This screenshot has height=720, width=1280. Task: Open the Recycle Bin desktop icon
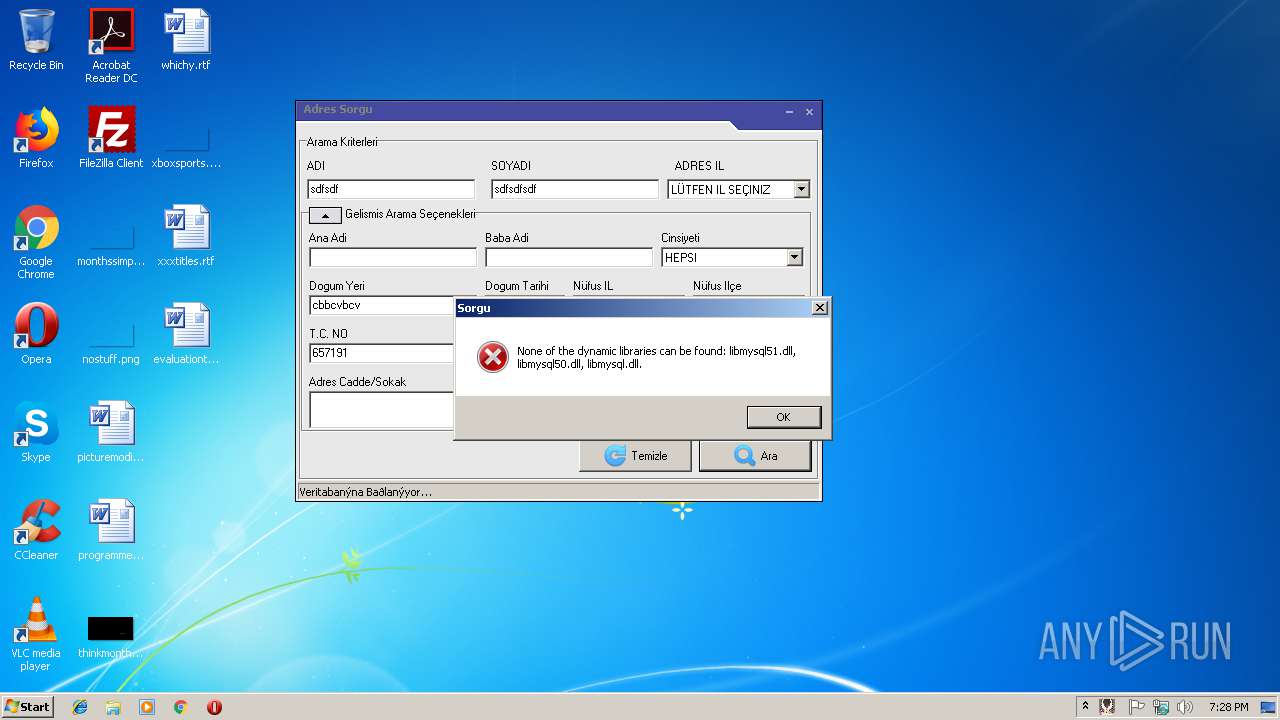tap(36, 40)
